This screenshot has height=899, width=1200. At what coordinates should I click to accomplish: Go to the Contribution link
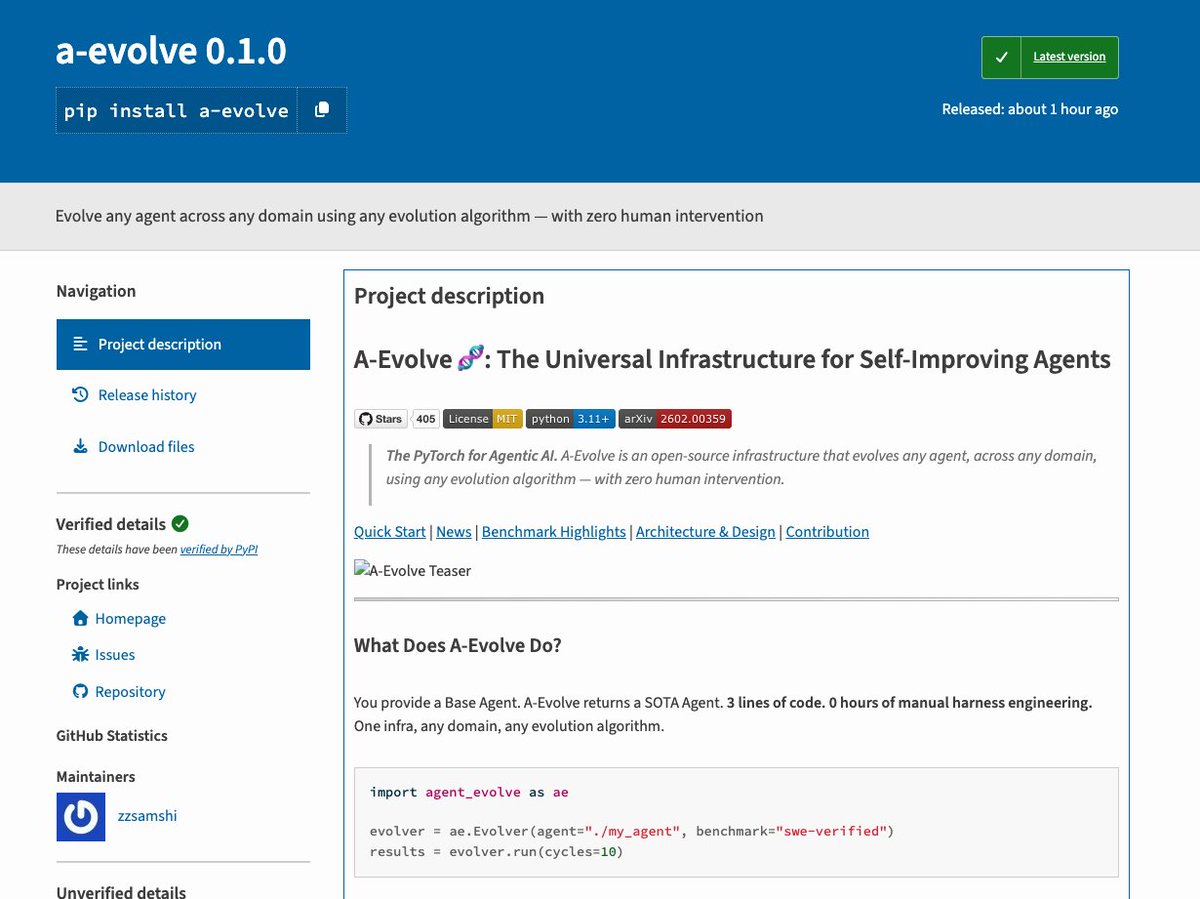[827, 532]
